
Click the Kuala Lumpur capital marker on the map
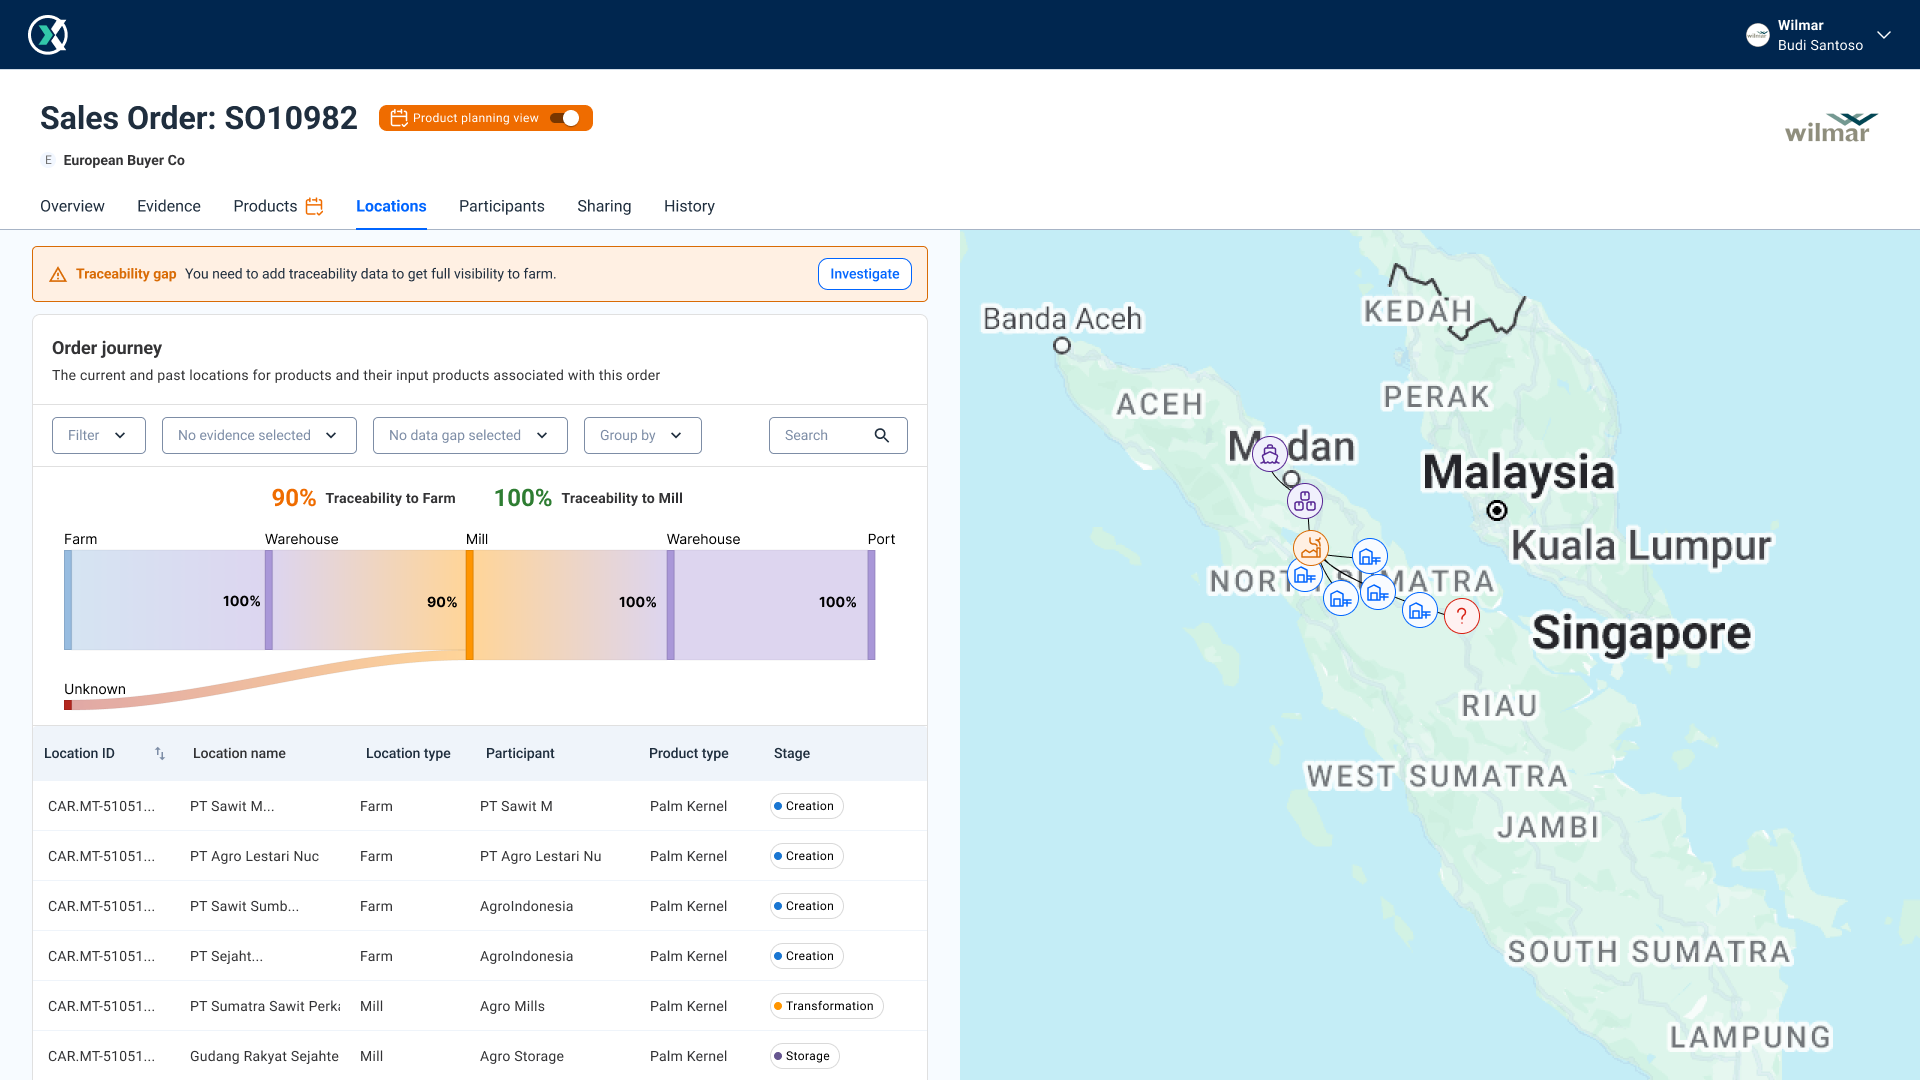click(1497, 511)
